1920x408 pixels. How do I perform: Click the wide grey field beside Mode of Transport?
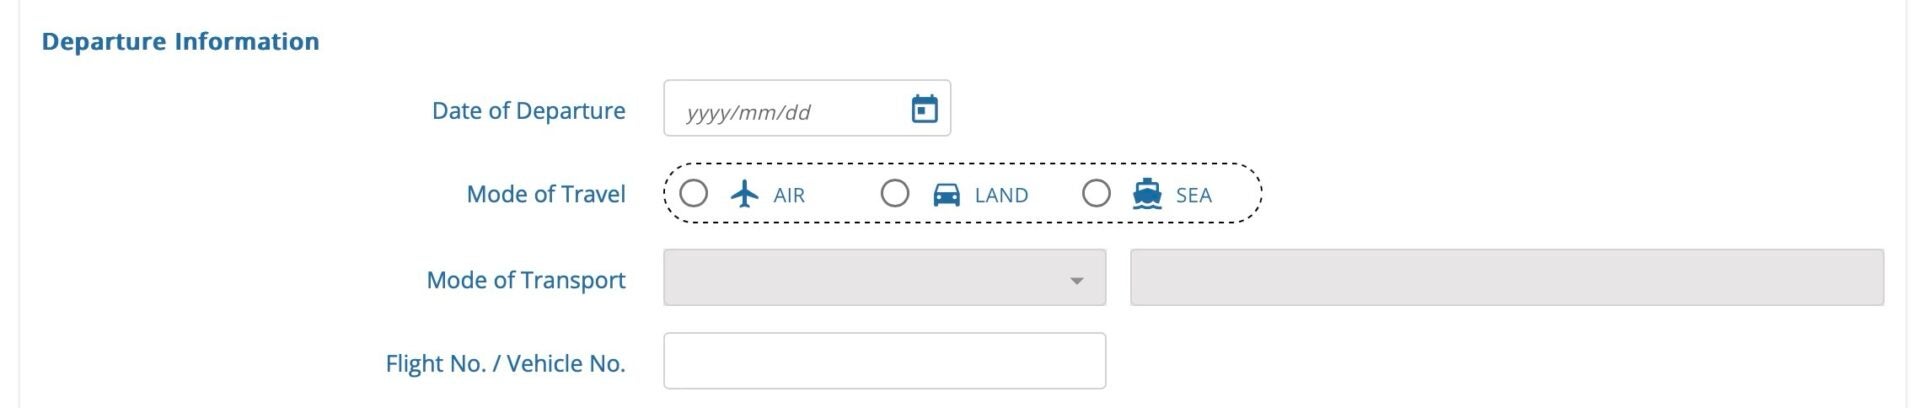click(1506, 278)
